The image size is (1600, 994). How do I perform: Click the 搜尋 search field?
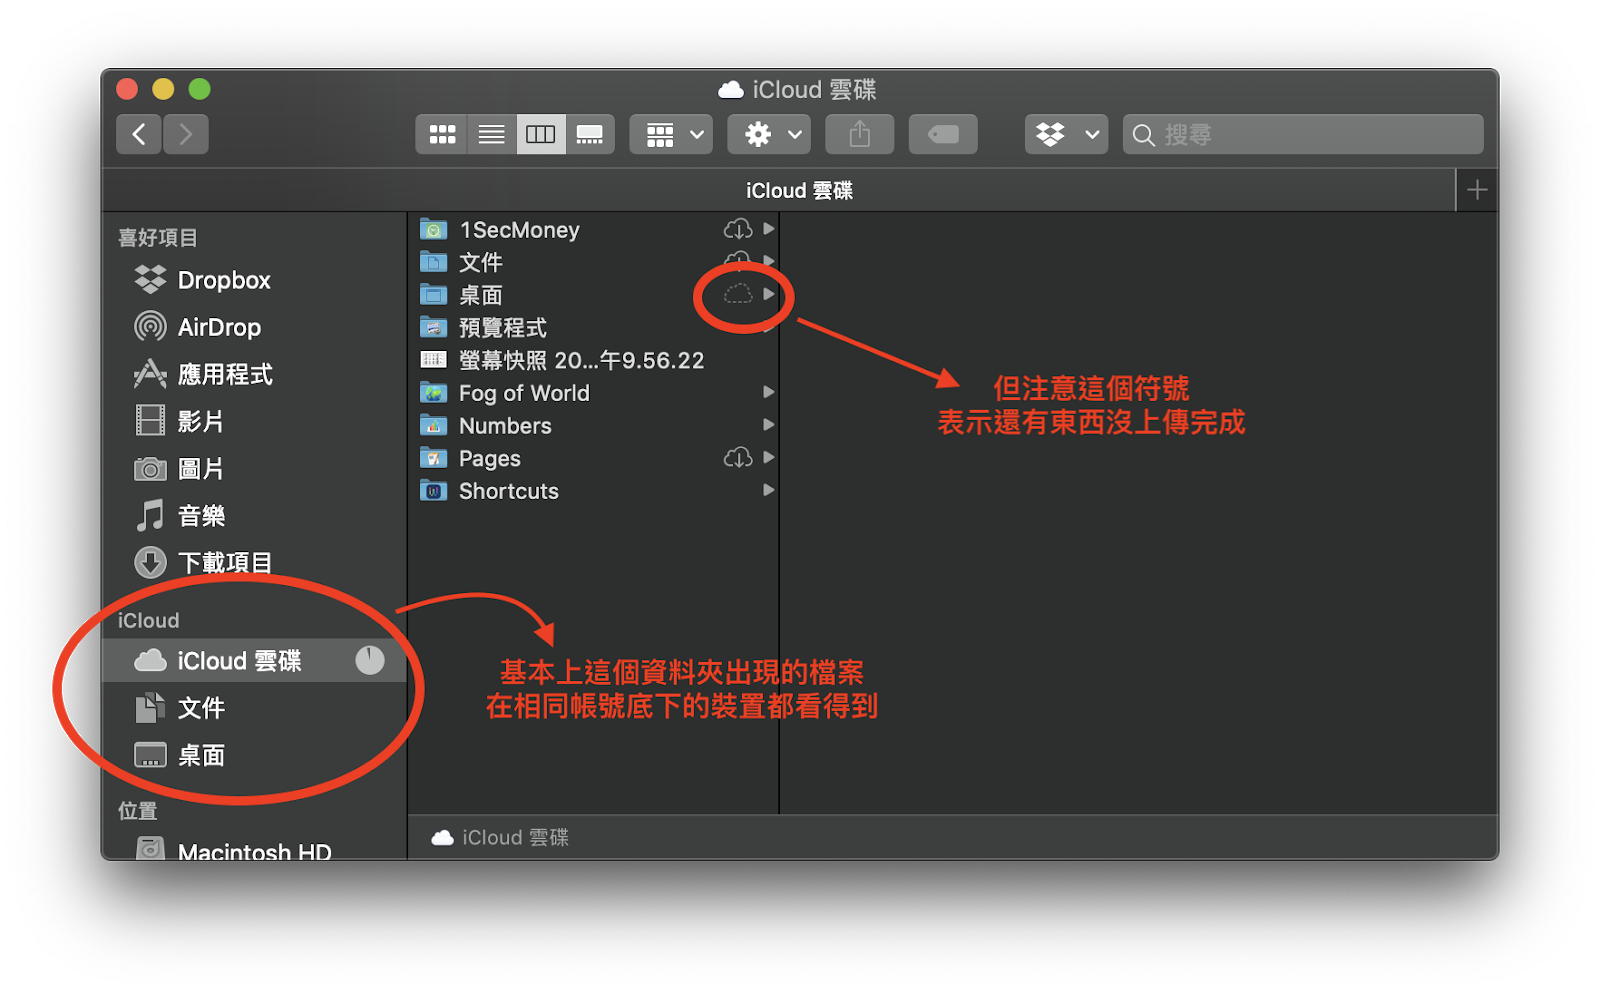(1303, 134)
